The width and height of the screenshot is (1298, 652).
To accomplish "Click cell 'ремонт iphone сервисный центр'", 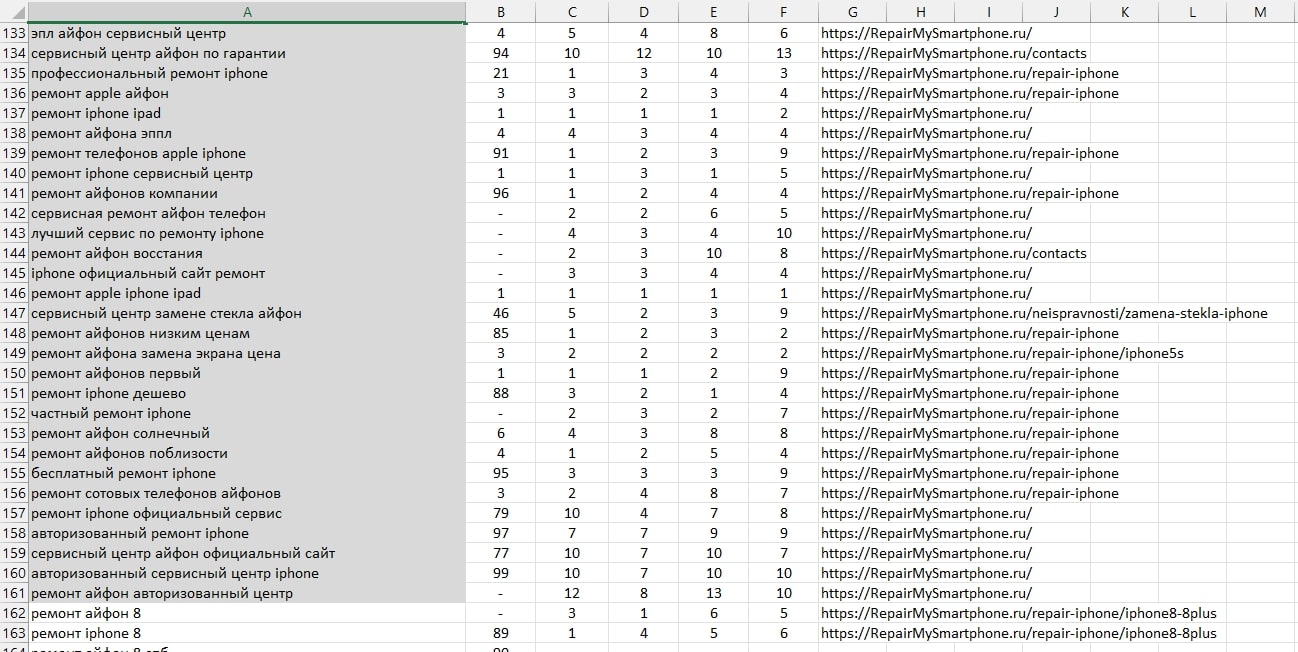I will (x=247, y=173).
